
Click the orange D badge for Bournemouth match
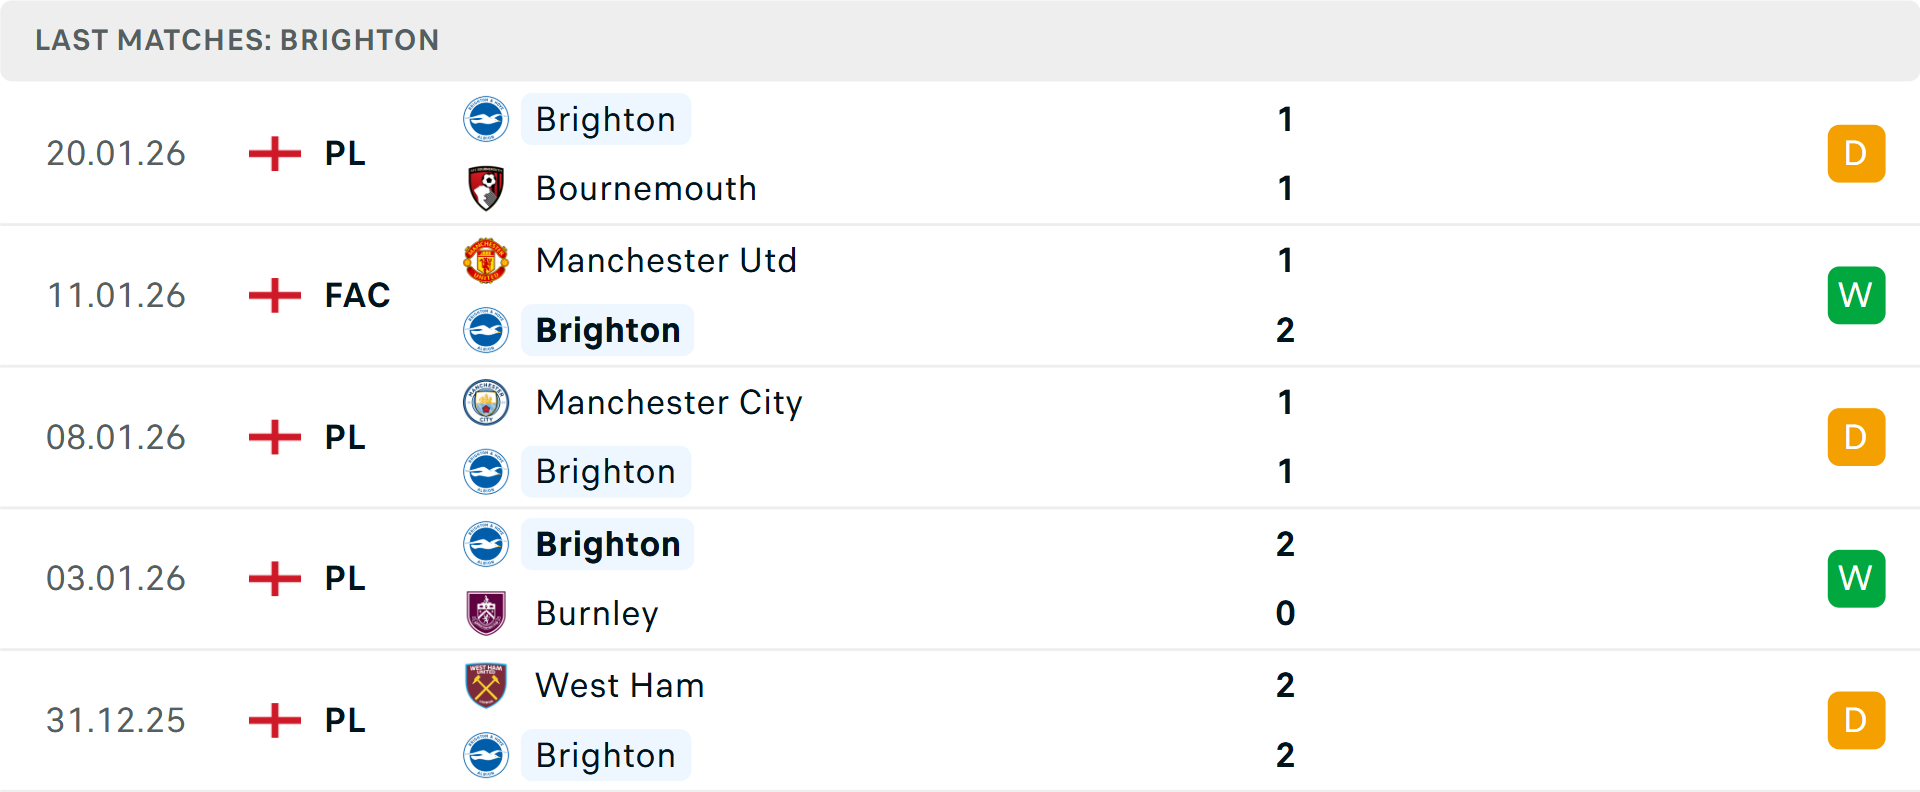pyautogui.click(x=1856, y=153)
